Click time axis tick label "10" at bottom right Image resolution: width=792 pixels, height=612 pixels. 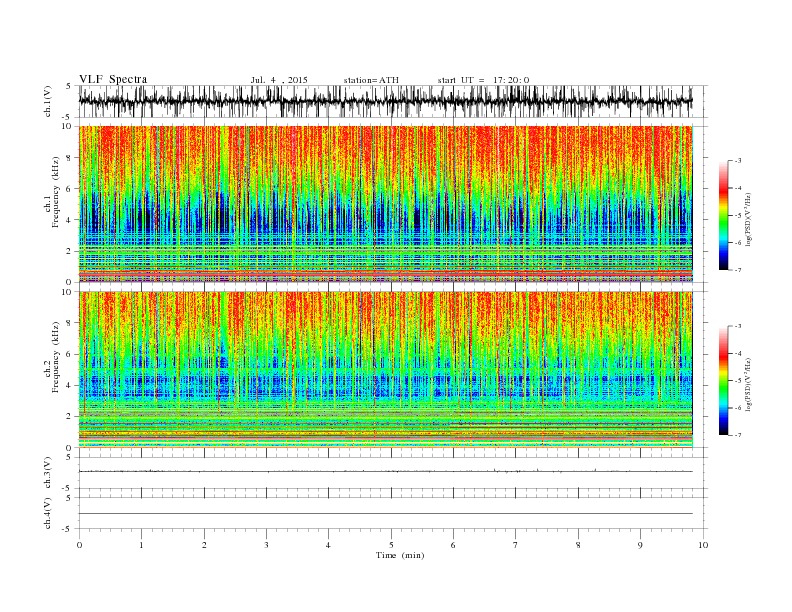(703, 545)
